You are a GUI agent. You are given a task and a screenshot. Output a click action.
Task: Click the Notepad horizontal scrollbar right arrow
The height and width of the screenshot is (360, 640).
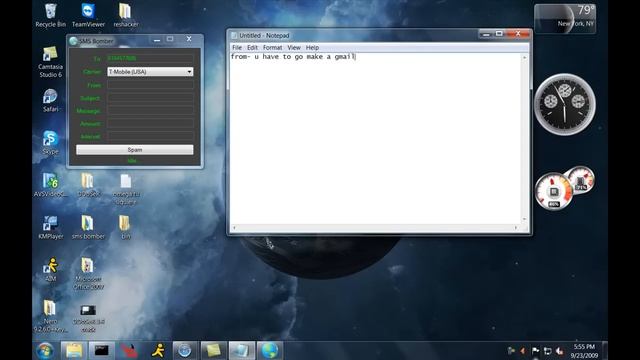click(516, 228)
